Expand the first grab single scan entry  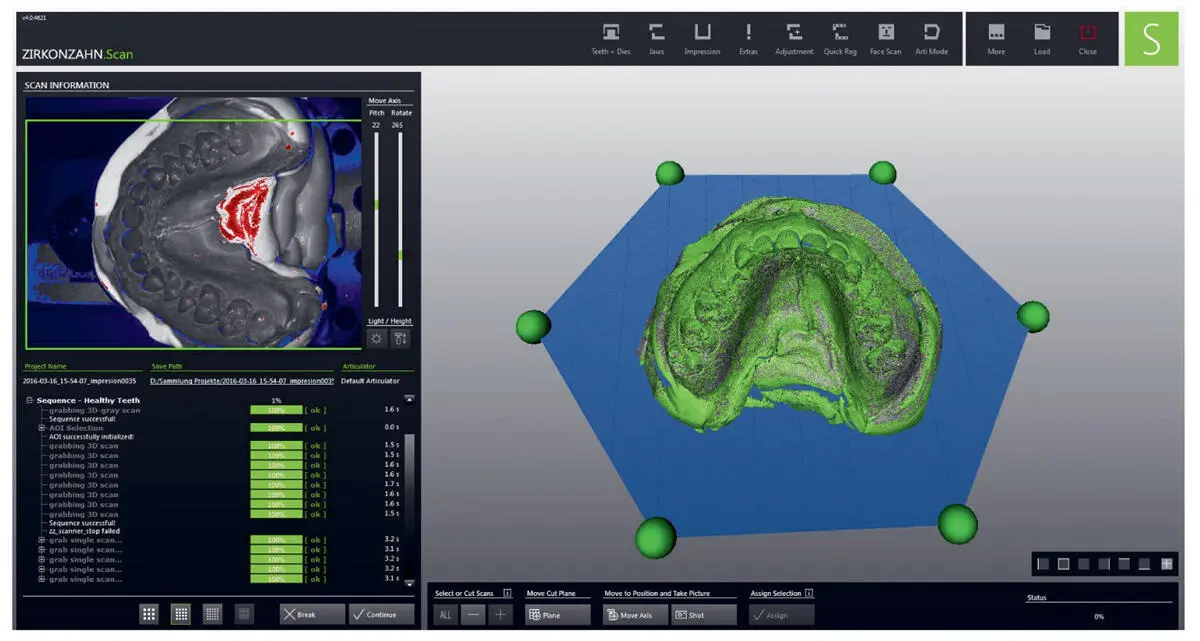point(42,540)
